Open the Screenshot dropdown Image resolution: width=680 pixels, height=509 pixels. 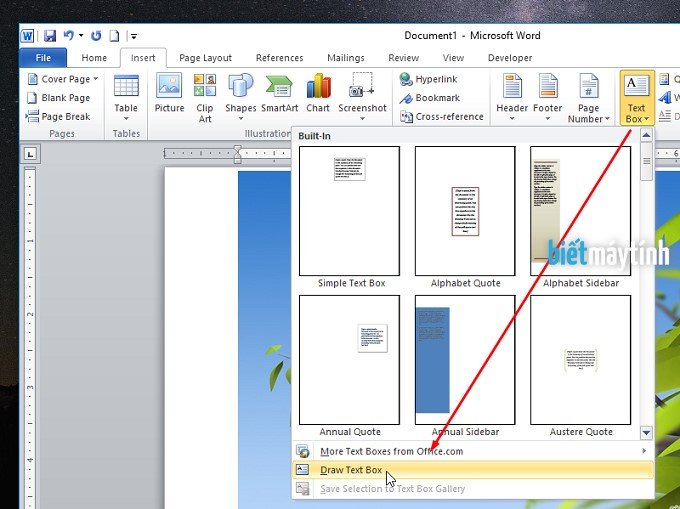(362, 98)
